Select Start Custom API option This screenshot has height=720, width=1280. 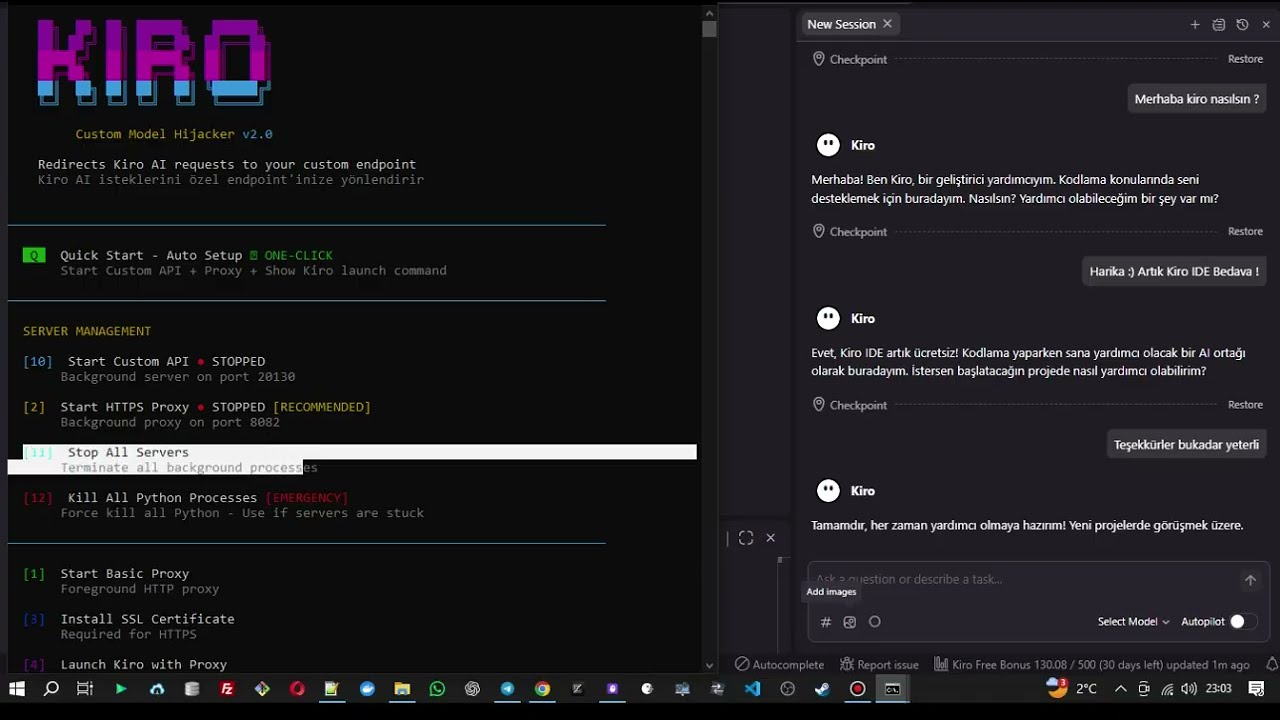[x=159, y=369]
